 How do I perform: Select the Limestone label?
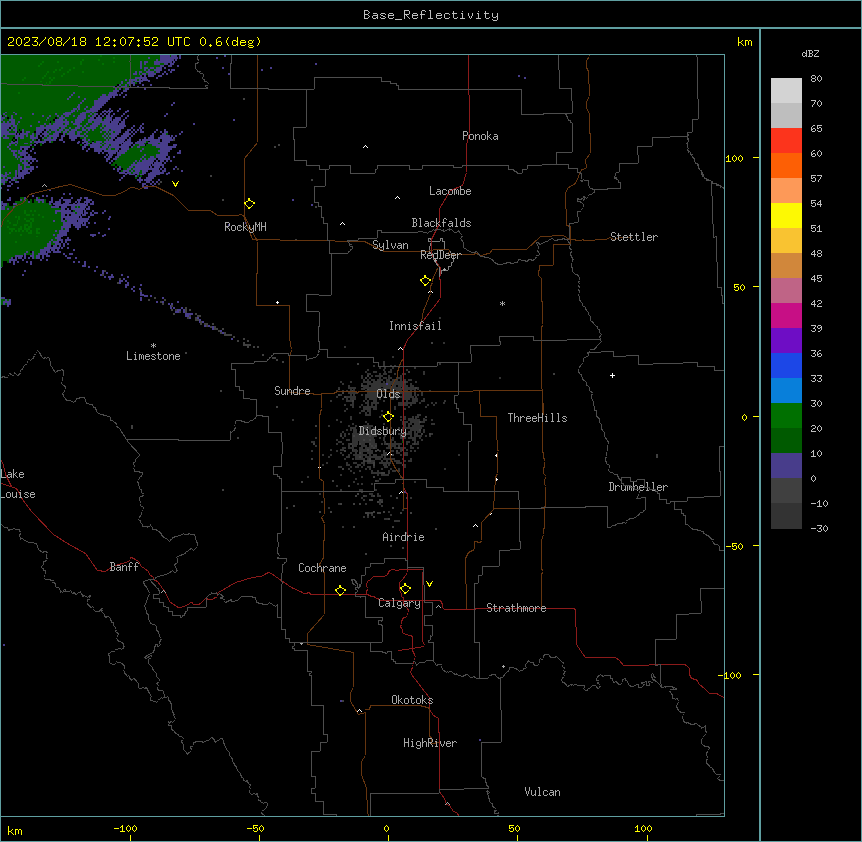(x=153, y=356)
